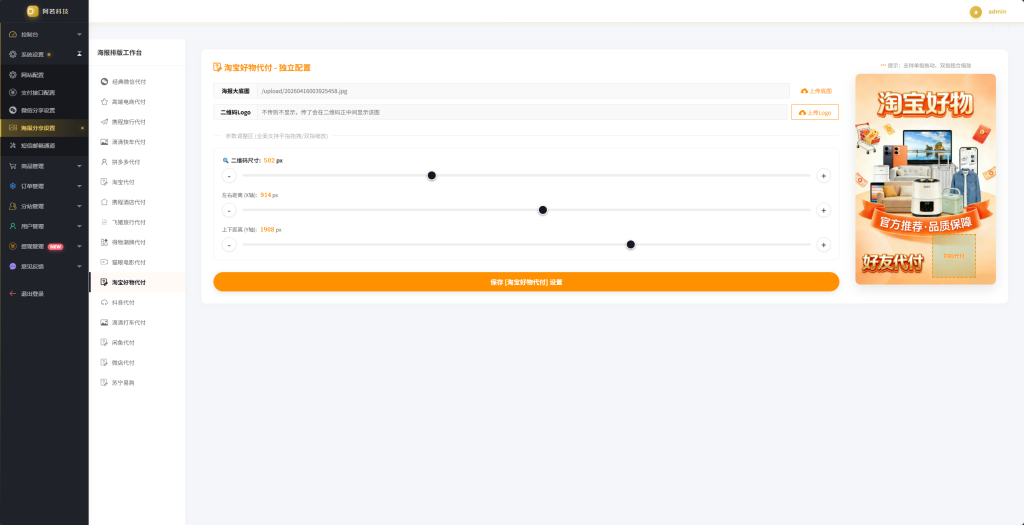
Task: Click the 分站管理 icon in sidebar
Action: [13, 206]
